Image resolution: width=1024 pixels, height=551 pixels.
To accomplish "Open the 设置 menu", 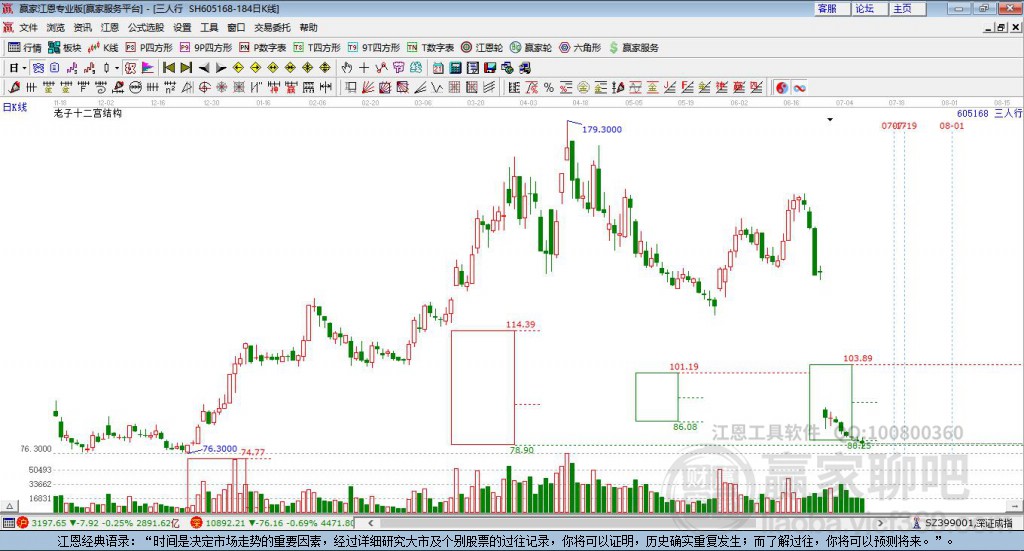I will point(182,27).
